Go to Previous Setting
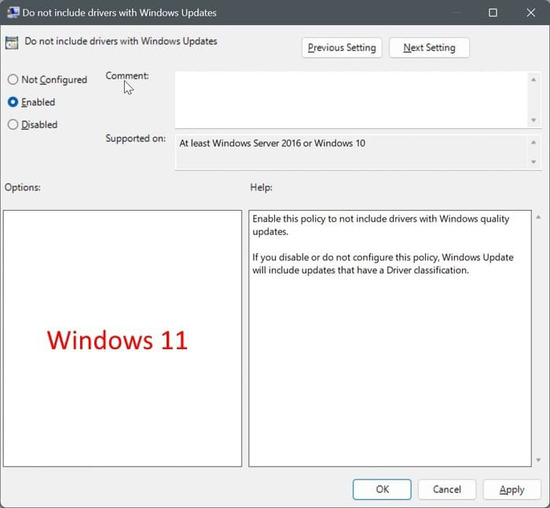Viewport: 550px width, 508px height. [342, 48]
